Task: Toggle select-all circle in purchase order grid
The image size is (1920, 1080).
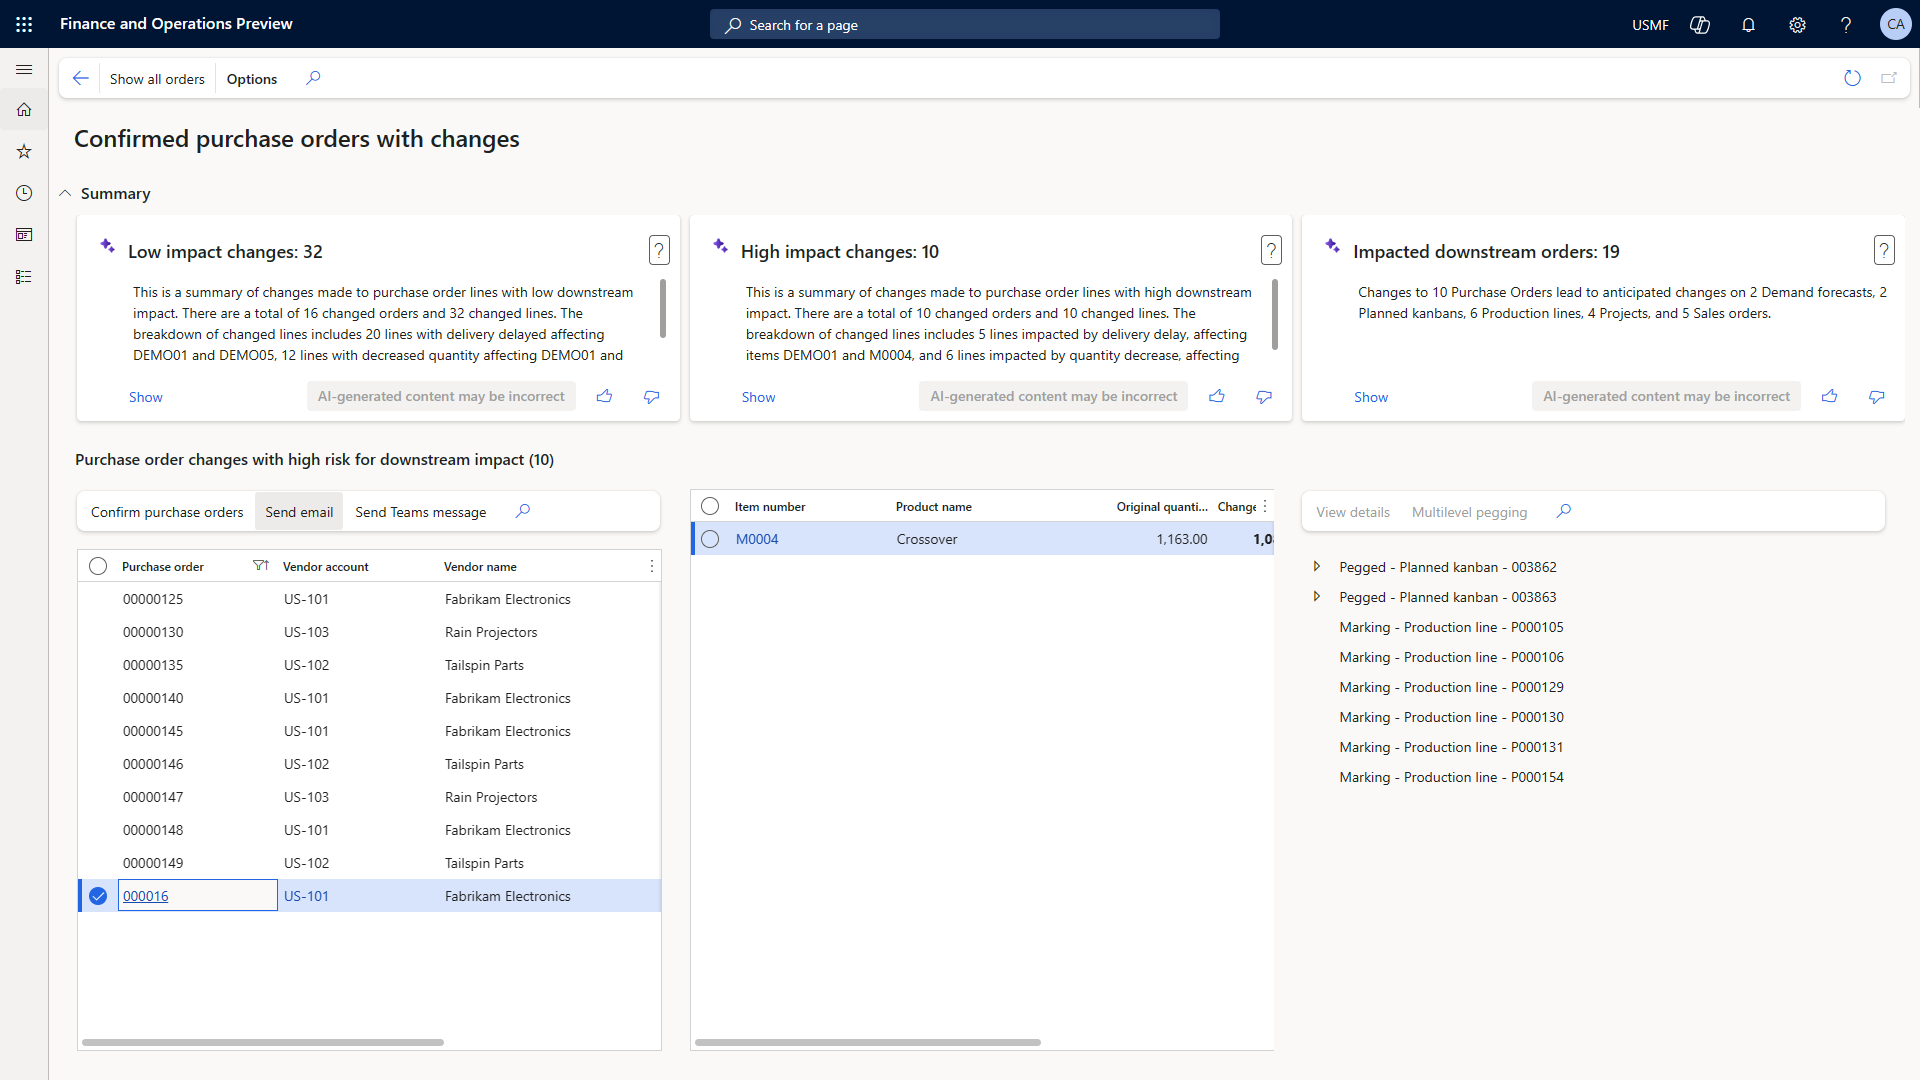Action: pyautogui.click(x=98, y=566)
